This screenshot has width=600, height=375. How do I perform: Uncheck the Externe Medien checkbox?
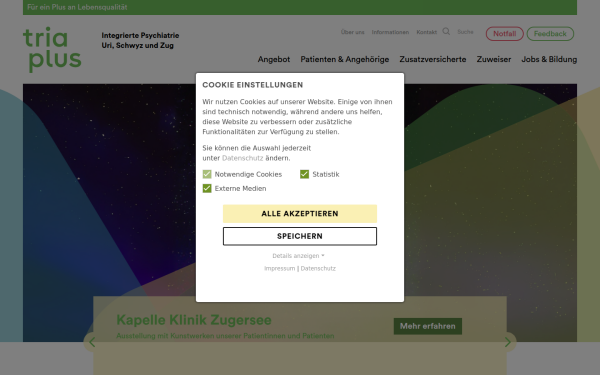coord(207,188)
